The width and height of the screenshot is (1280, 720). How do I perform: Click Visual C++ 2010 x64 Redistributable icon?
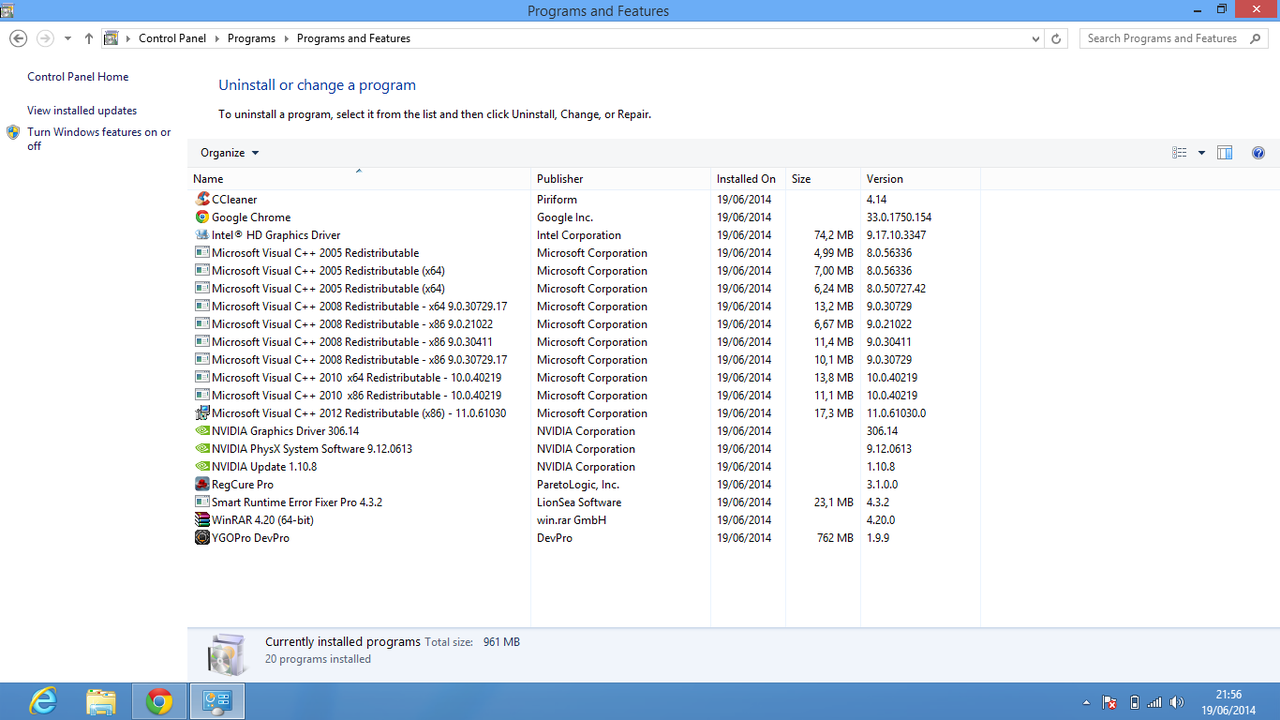click(x=203, y=377)
